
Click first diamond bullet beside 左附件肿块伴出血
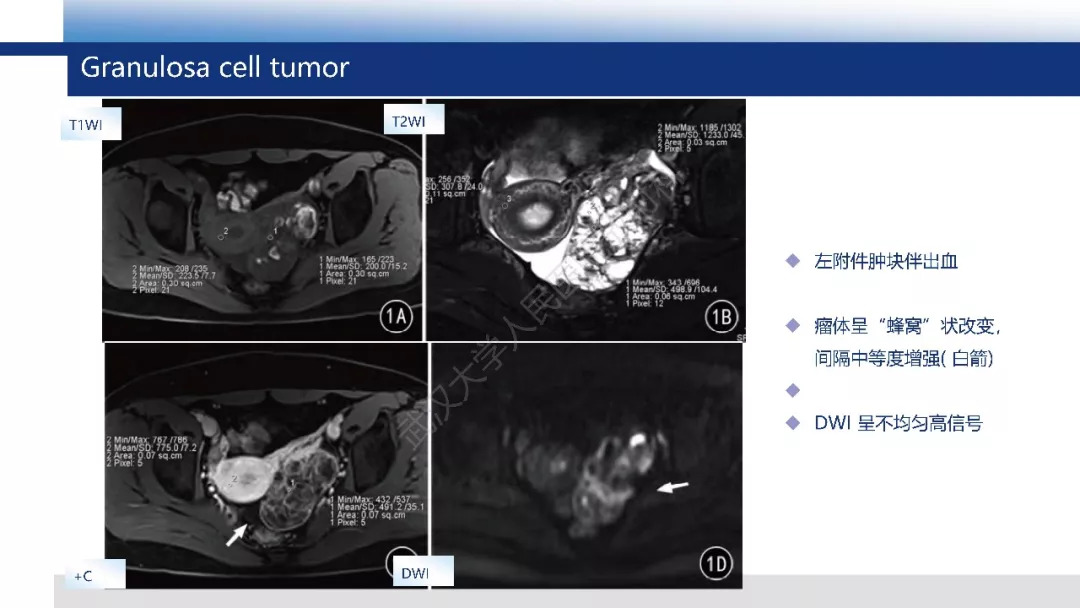pyautogui.click(x=793, y=260)
